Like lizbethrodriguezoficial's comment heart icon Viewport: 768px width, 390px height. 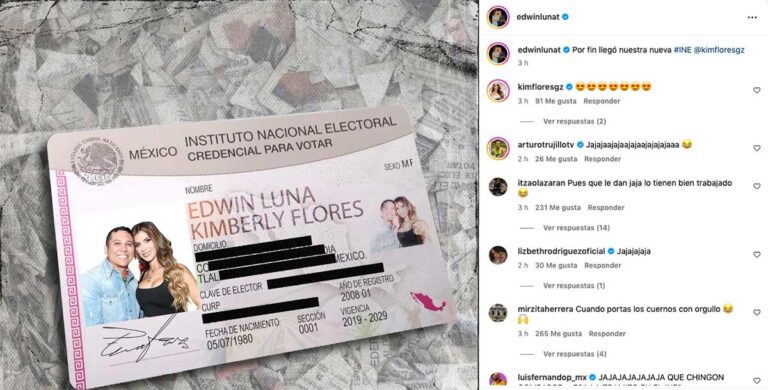[x=757, y=255]
